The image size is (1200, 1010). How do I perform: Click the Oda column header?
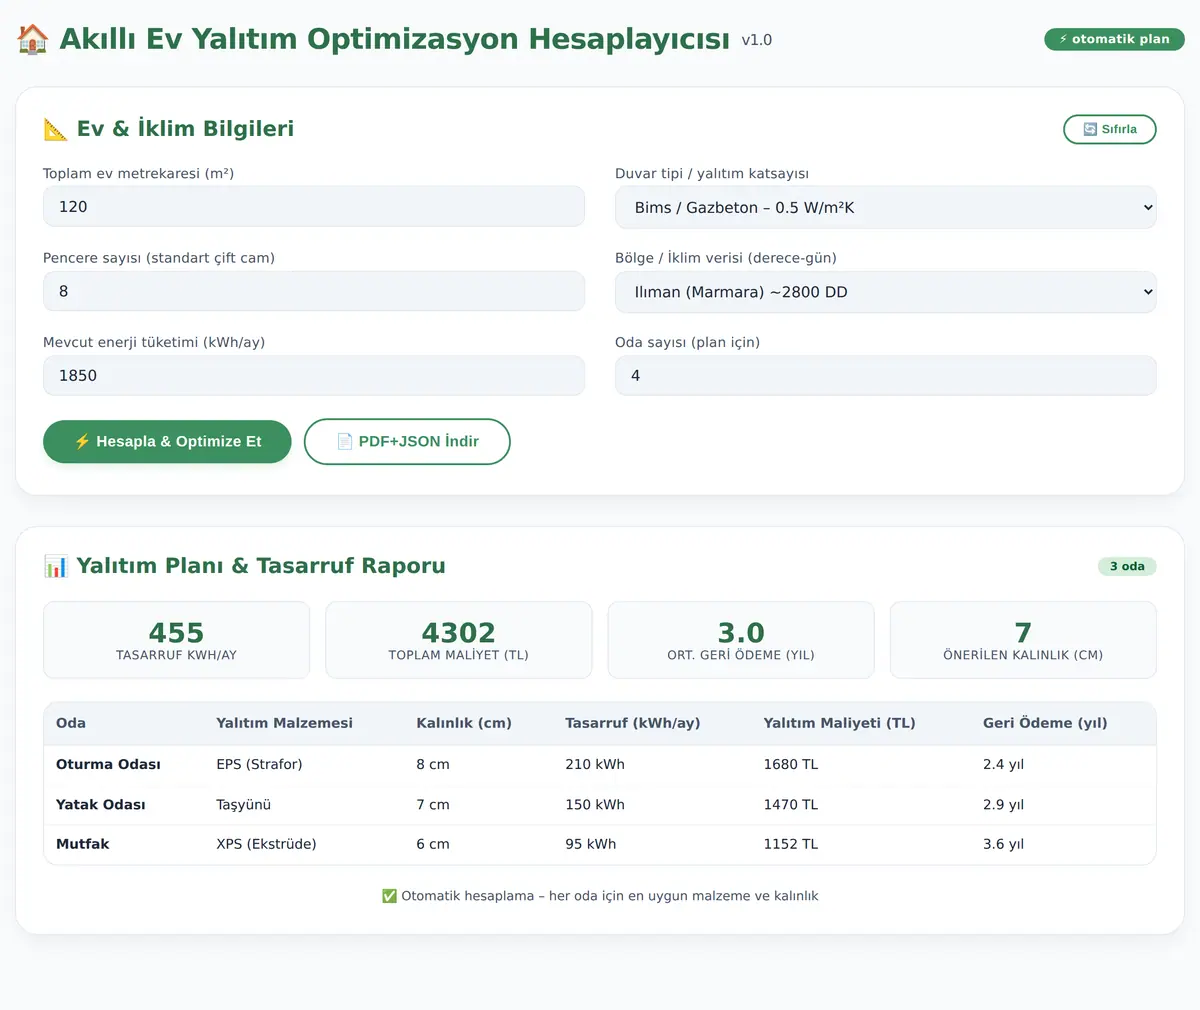pos(71,723)
